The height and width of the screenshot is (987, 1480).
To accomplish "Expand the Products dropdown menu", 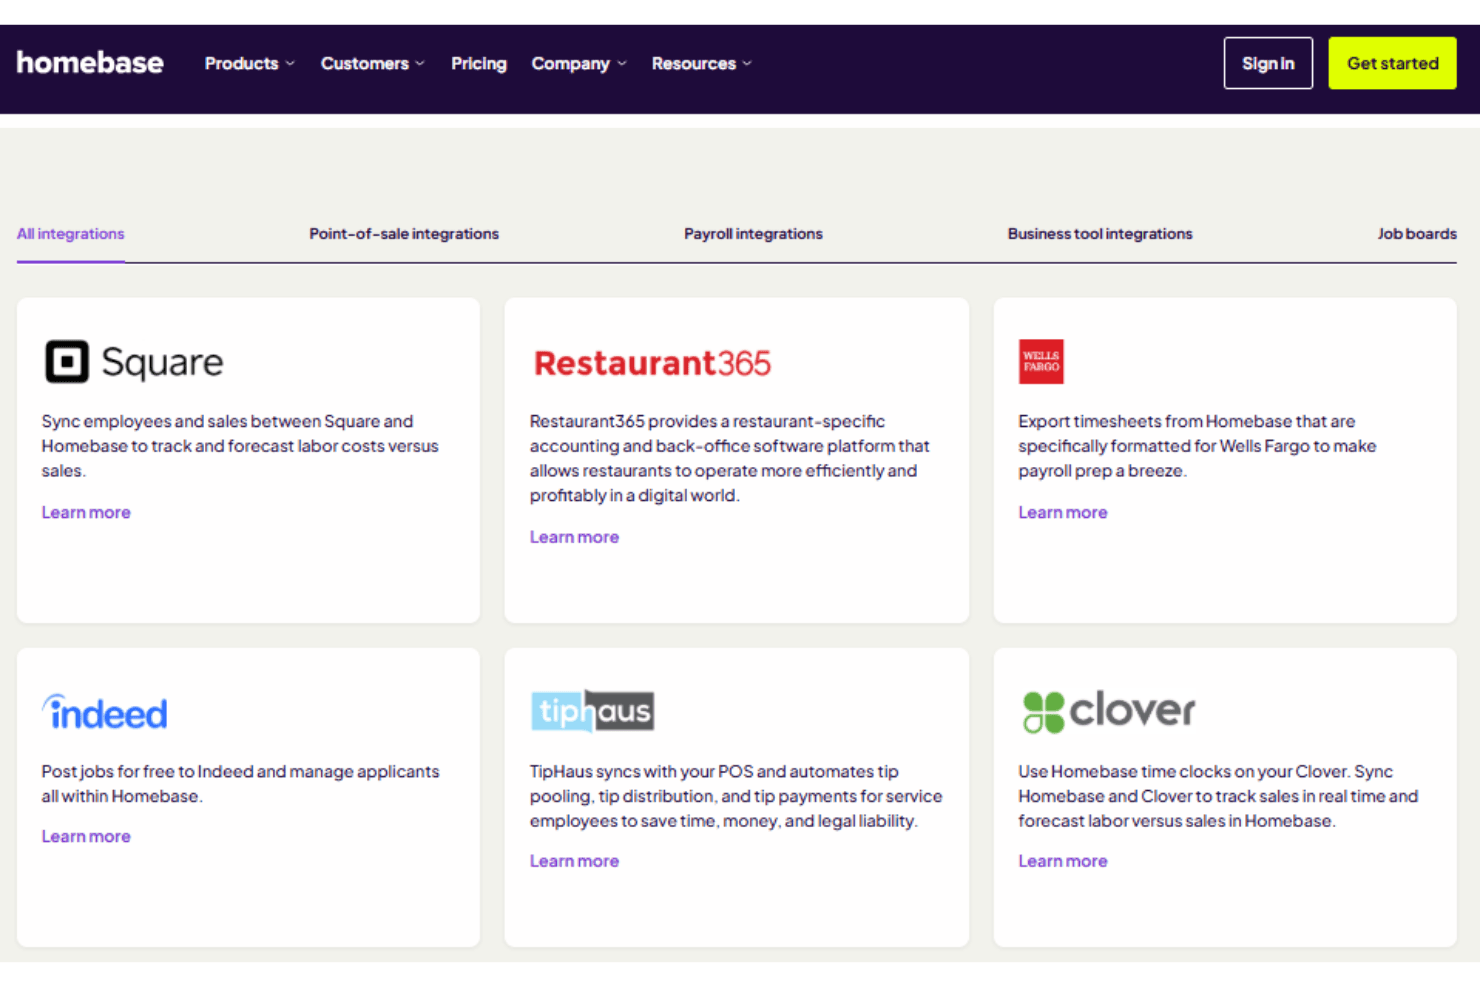I will (250, 63).
